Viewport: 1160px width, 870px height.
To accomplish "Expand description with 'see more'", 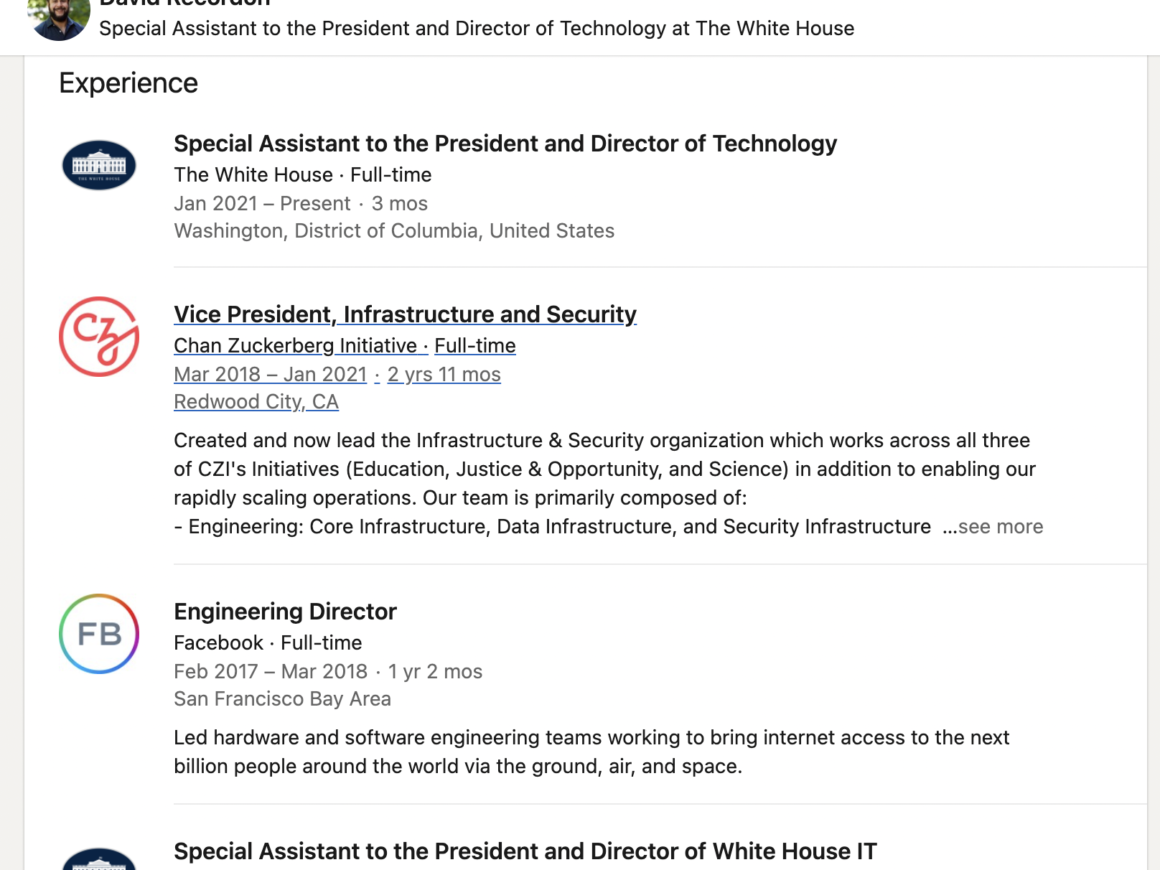I will 999,527.
